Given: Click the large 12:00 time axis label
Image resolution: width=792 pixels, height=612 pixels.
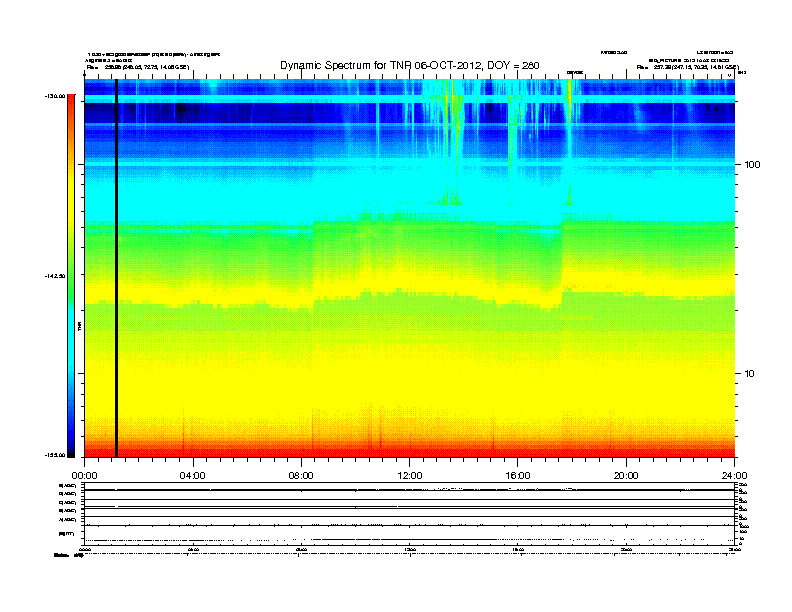Looking at the screenshot, I should pyautogui.click(x=410, y=476).
